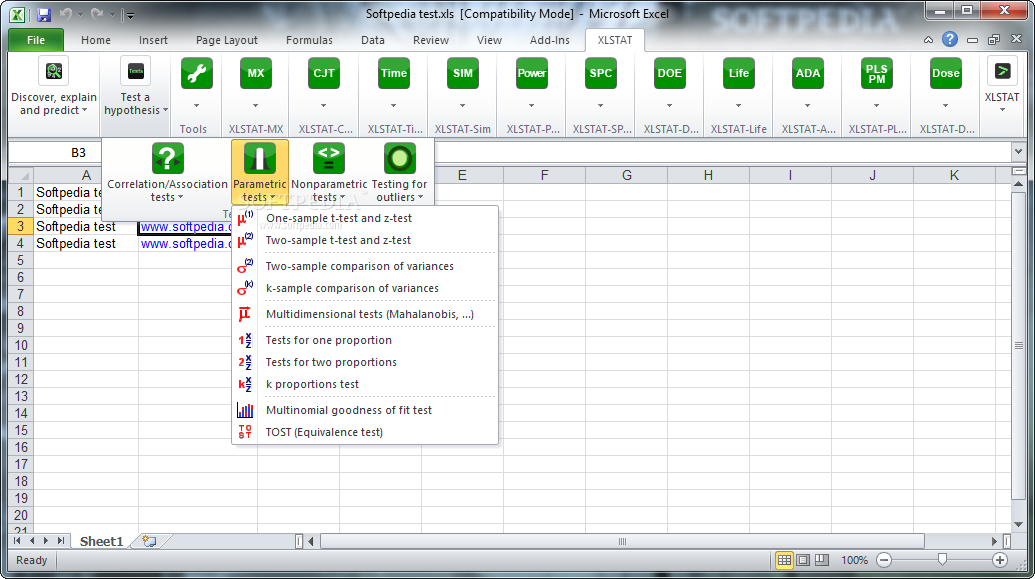The height and width of the screenshot is (579, 1035).
Task: Click the Save icon in Quick Access Toolbar
Action: (x=44, y=14)
